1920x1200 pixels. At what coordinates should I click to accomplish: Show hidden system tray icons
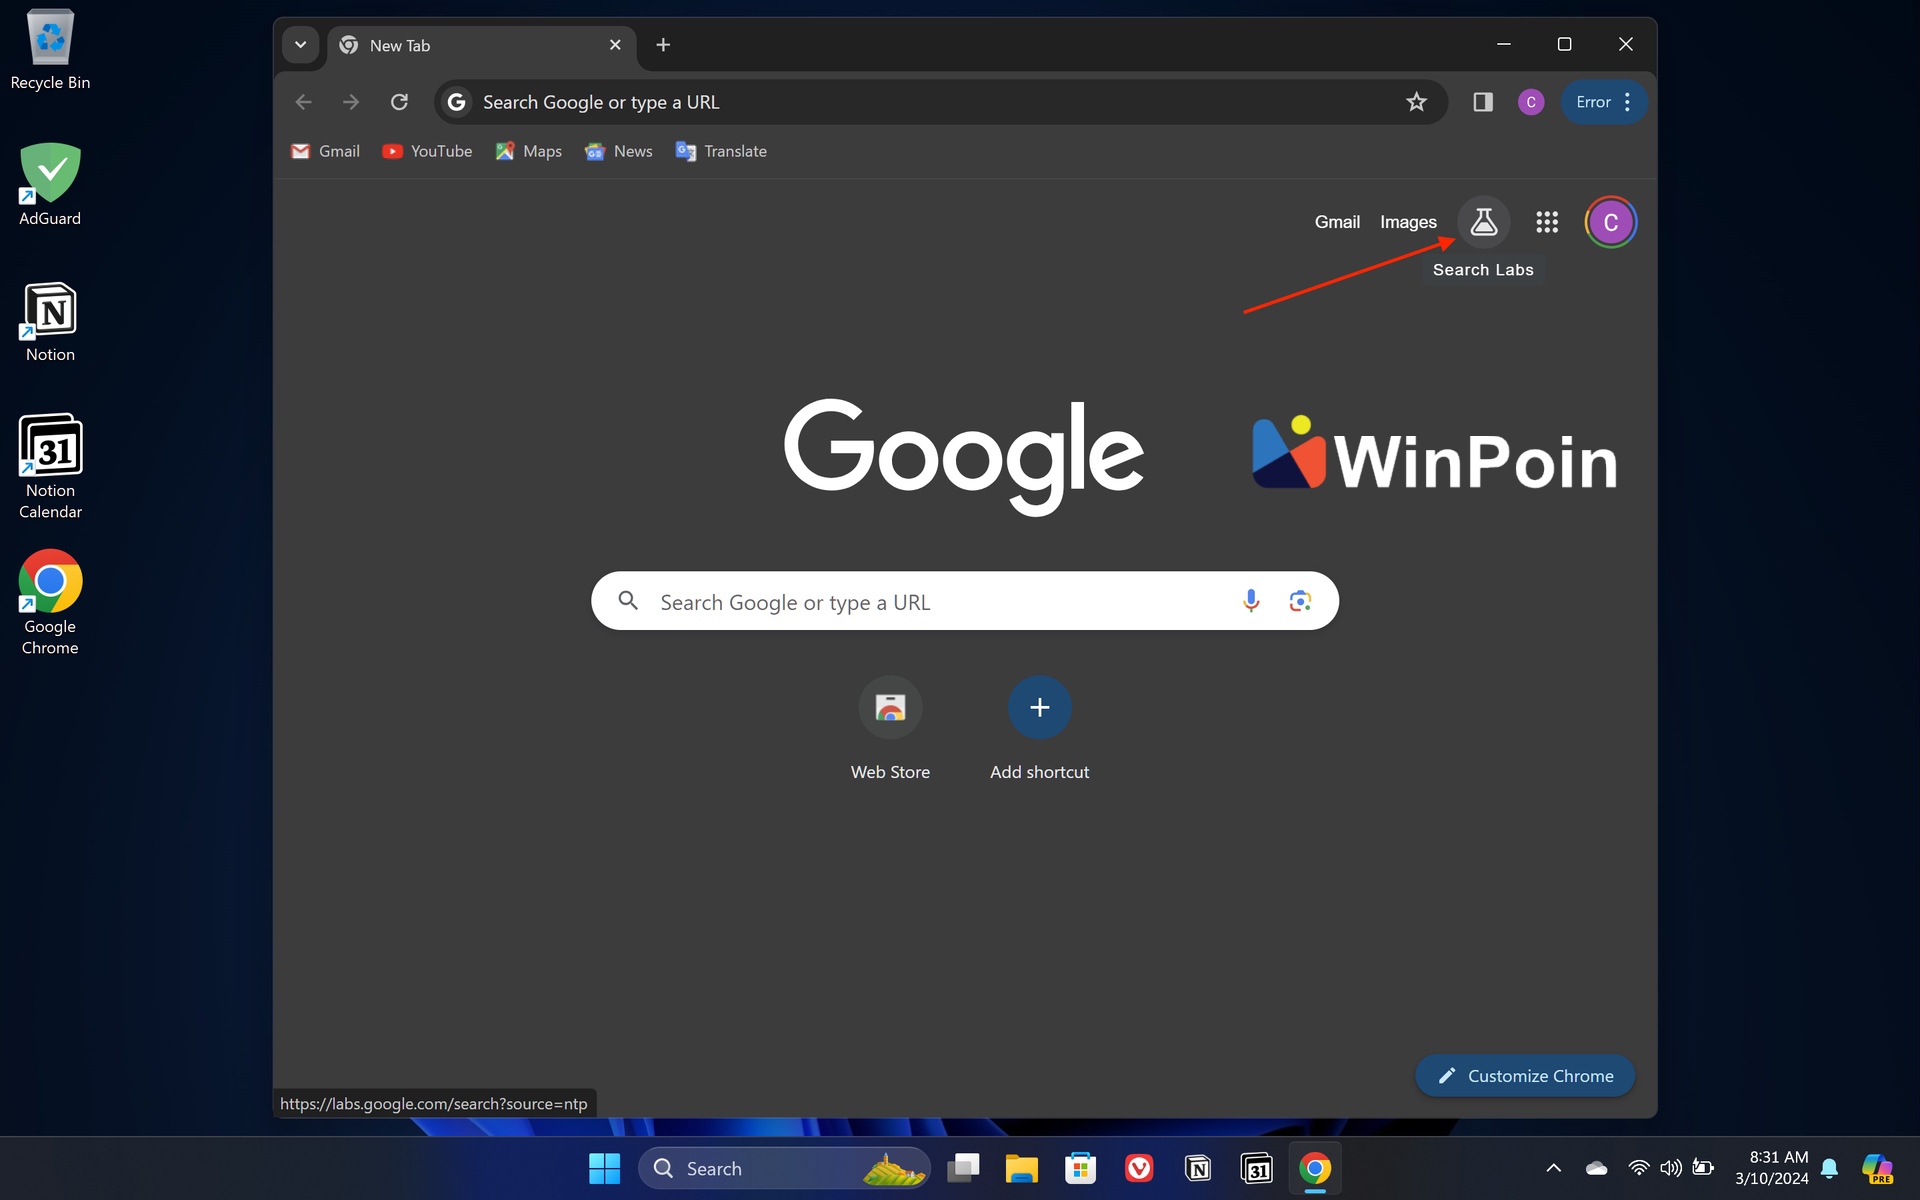tap(1553, 1168)
